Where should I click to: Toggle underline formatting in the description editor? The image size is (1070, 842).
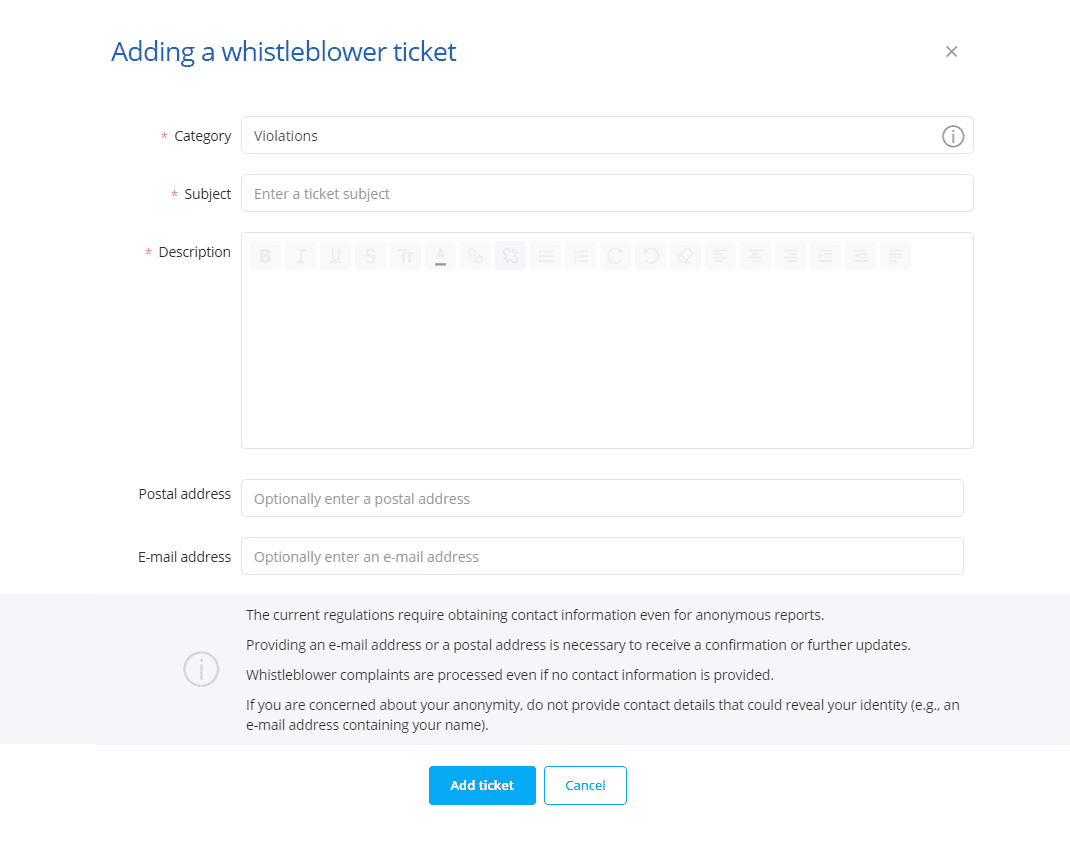pyautogui.click(x=335, y=256)
